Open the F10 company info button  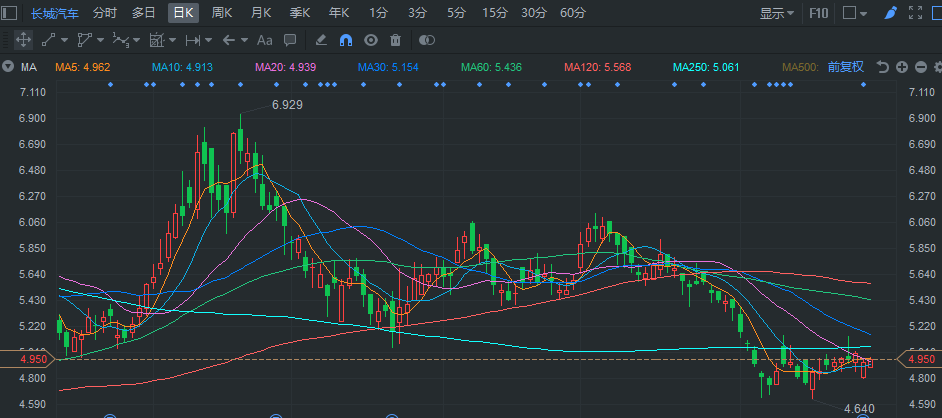click(819, 13)
